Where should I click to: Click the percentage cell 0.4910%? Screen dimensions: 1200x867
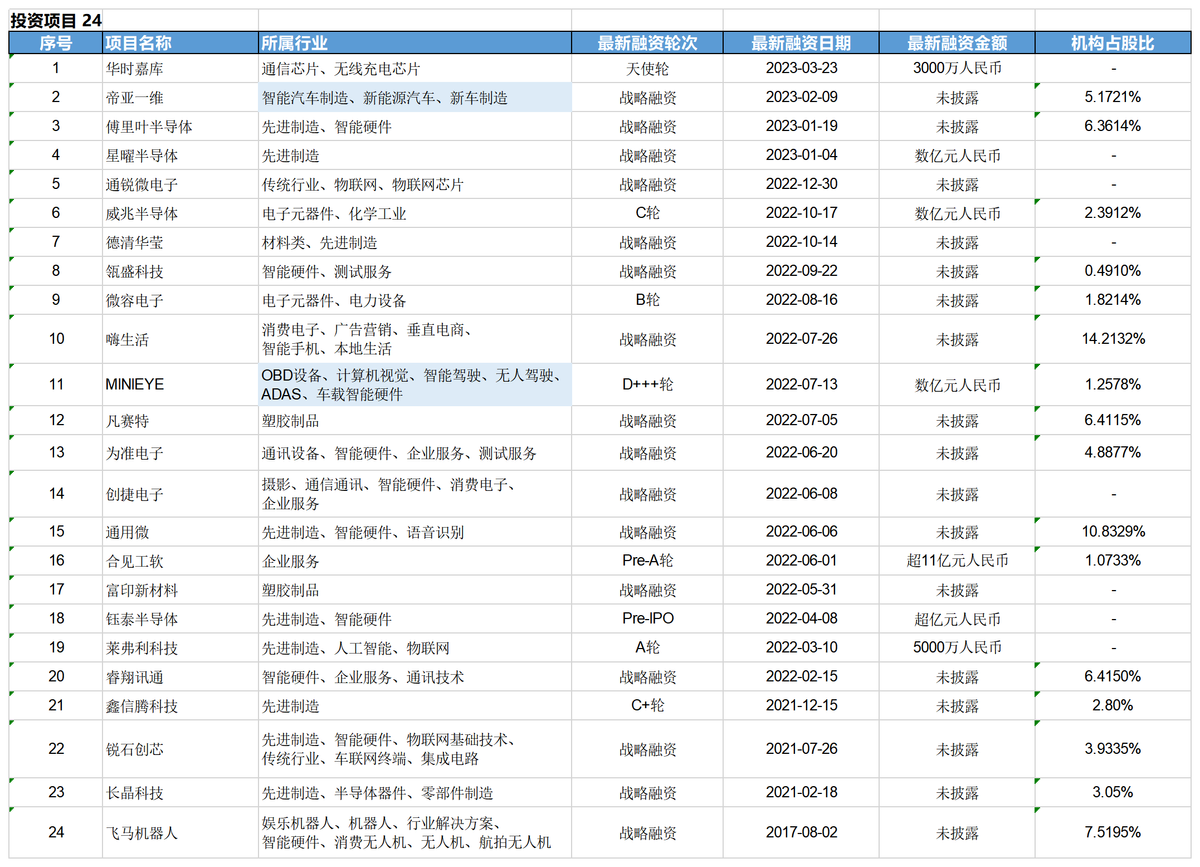(1113, 272)
